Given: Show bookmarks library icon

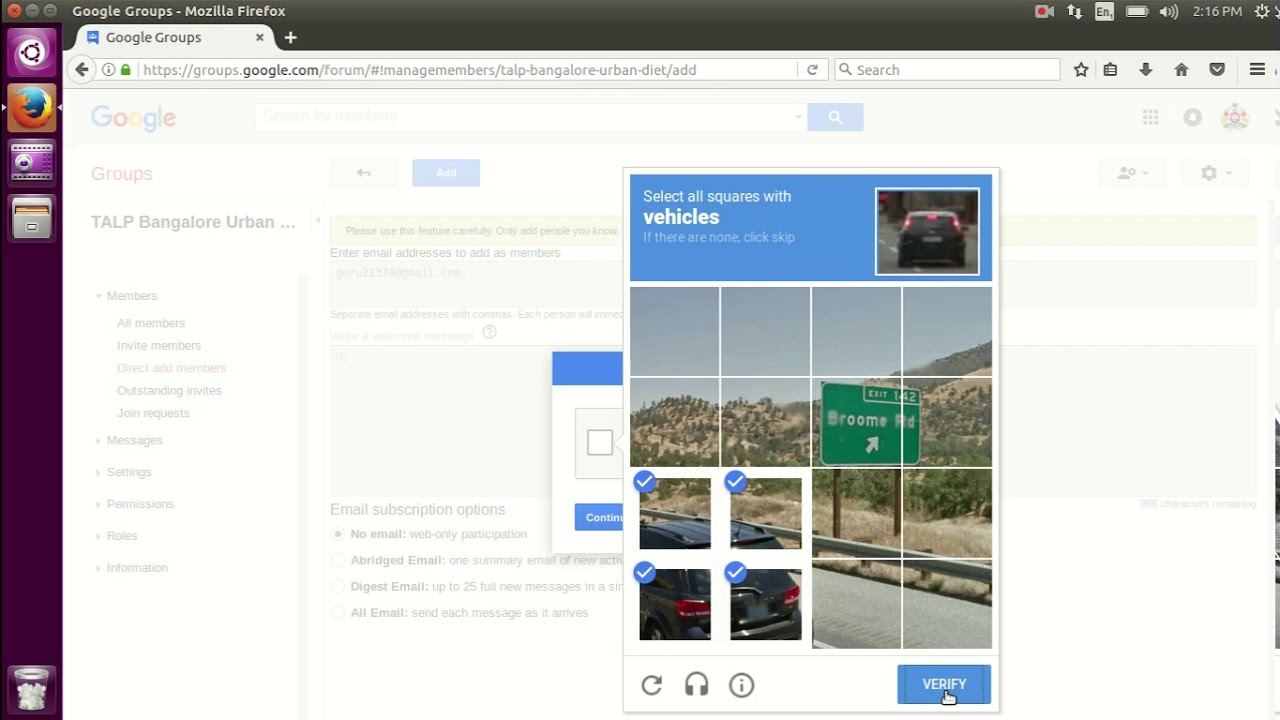Looking at the screenshot, I should point(1110,70).
